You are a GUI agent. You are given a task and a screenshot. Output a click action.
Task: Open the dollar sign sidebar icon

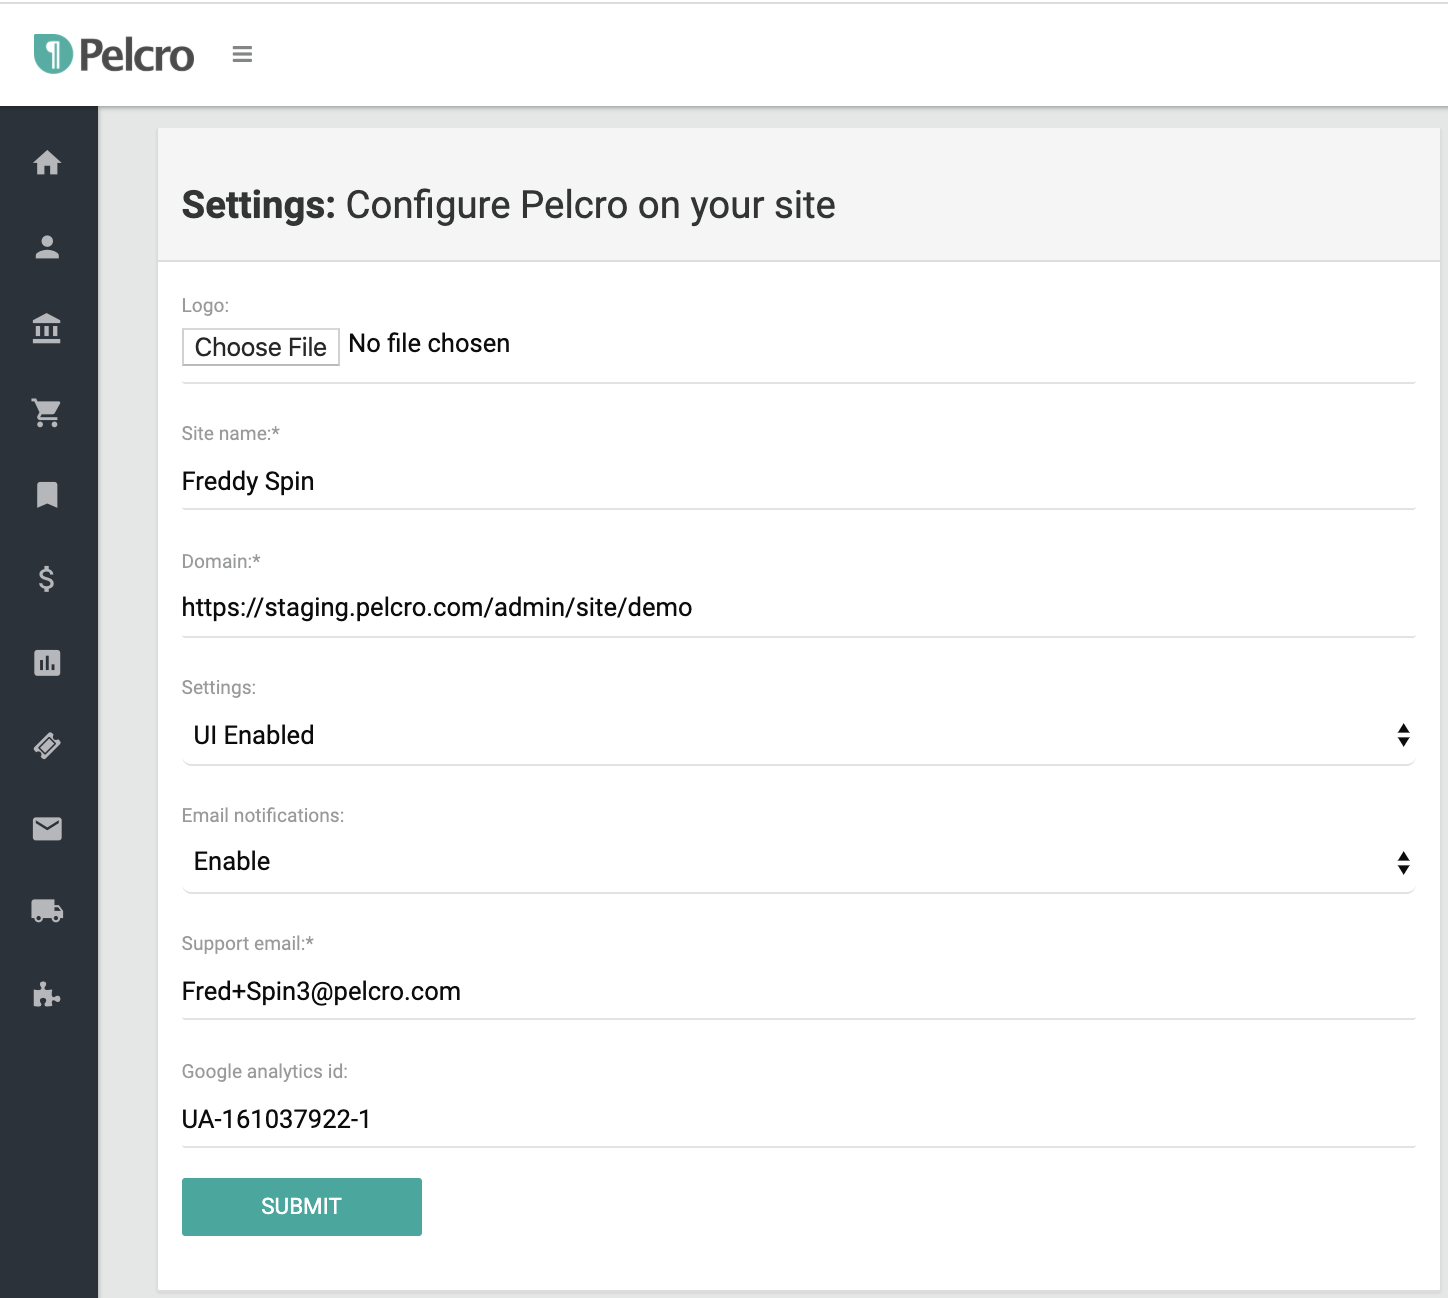[47, 578]
